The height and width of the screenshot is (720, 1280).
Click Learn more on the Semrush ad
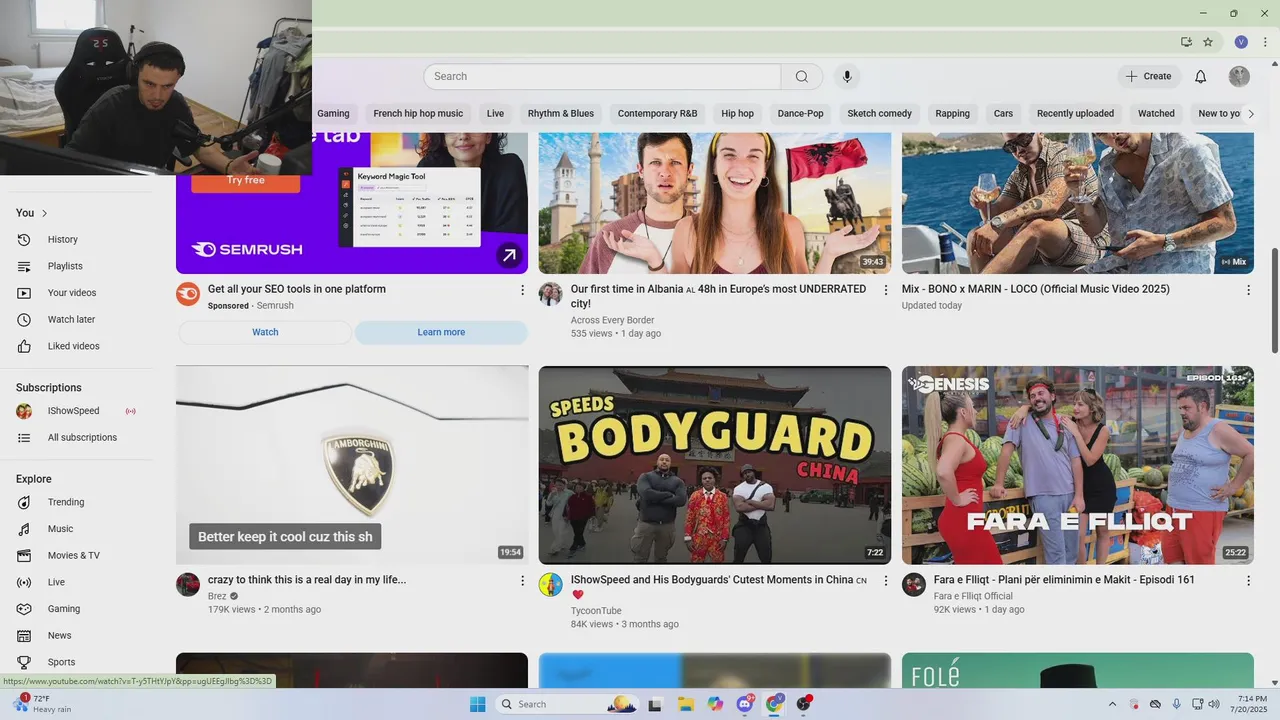[x=441, y=332]
